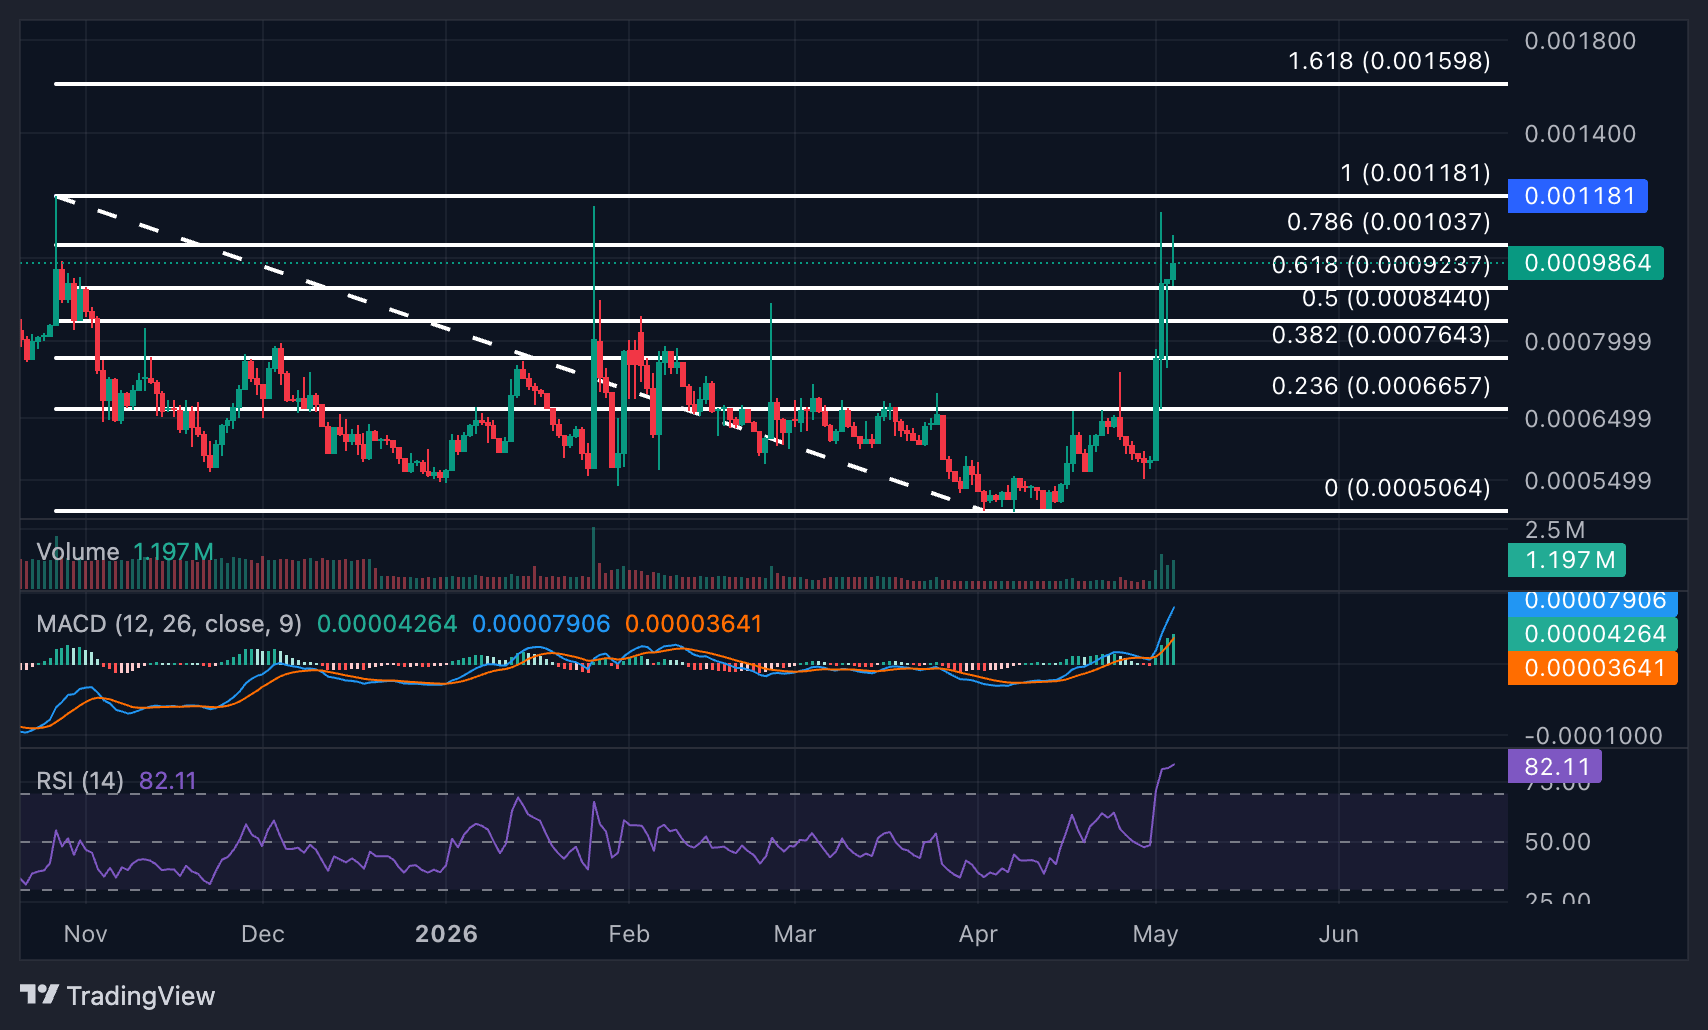Select the 0.382 (0.0007643) retracement label
1708x1030 pixels.
(1381, 335)
